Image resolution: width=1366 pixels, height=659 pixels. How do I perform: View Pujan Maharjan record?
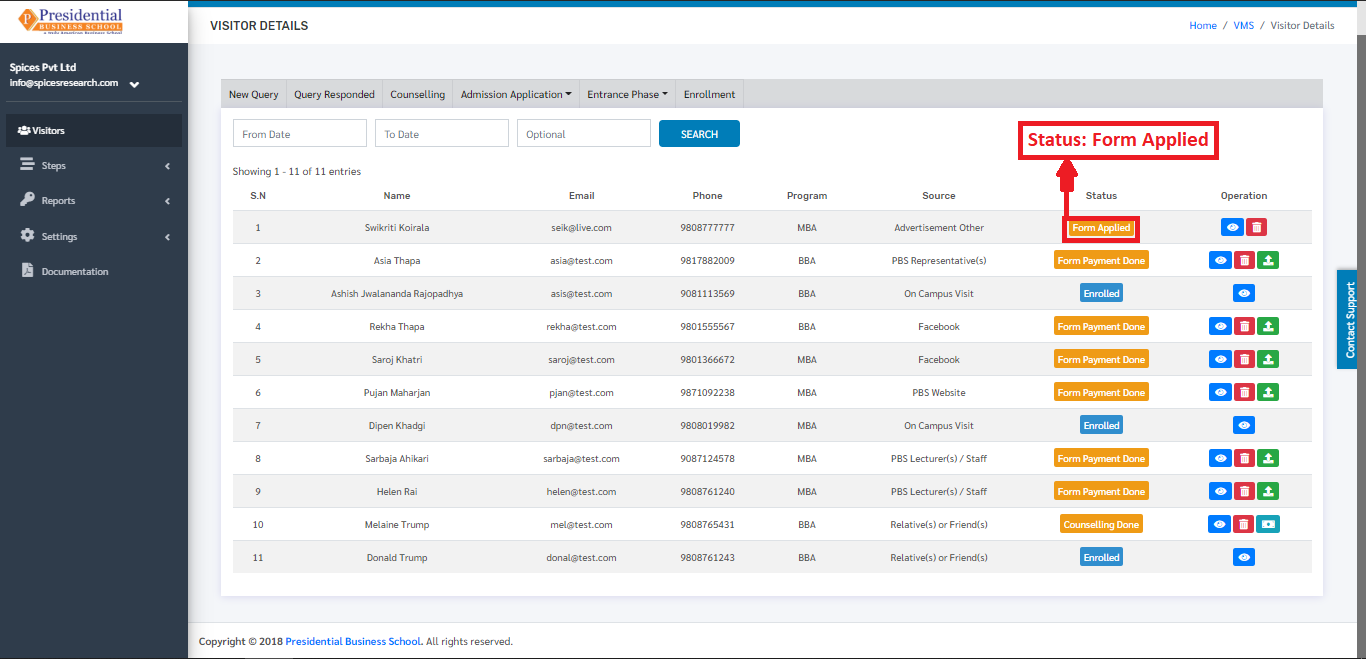[x=1220, y=392]
